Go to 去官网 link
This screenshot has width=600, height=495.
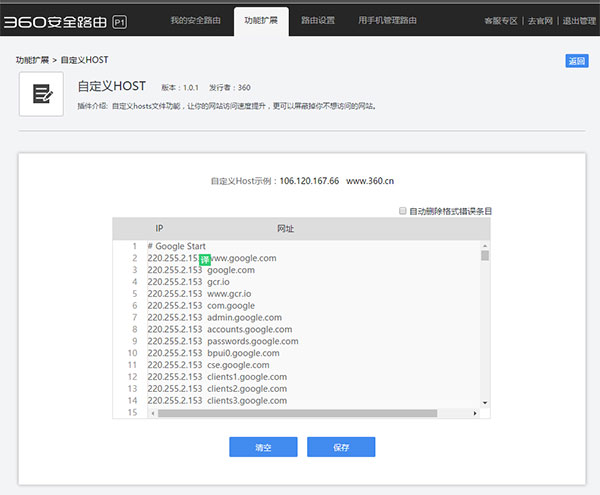tap(540, 21)
